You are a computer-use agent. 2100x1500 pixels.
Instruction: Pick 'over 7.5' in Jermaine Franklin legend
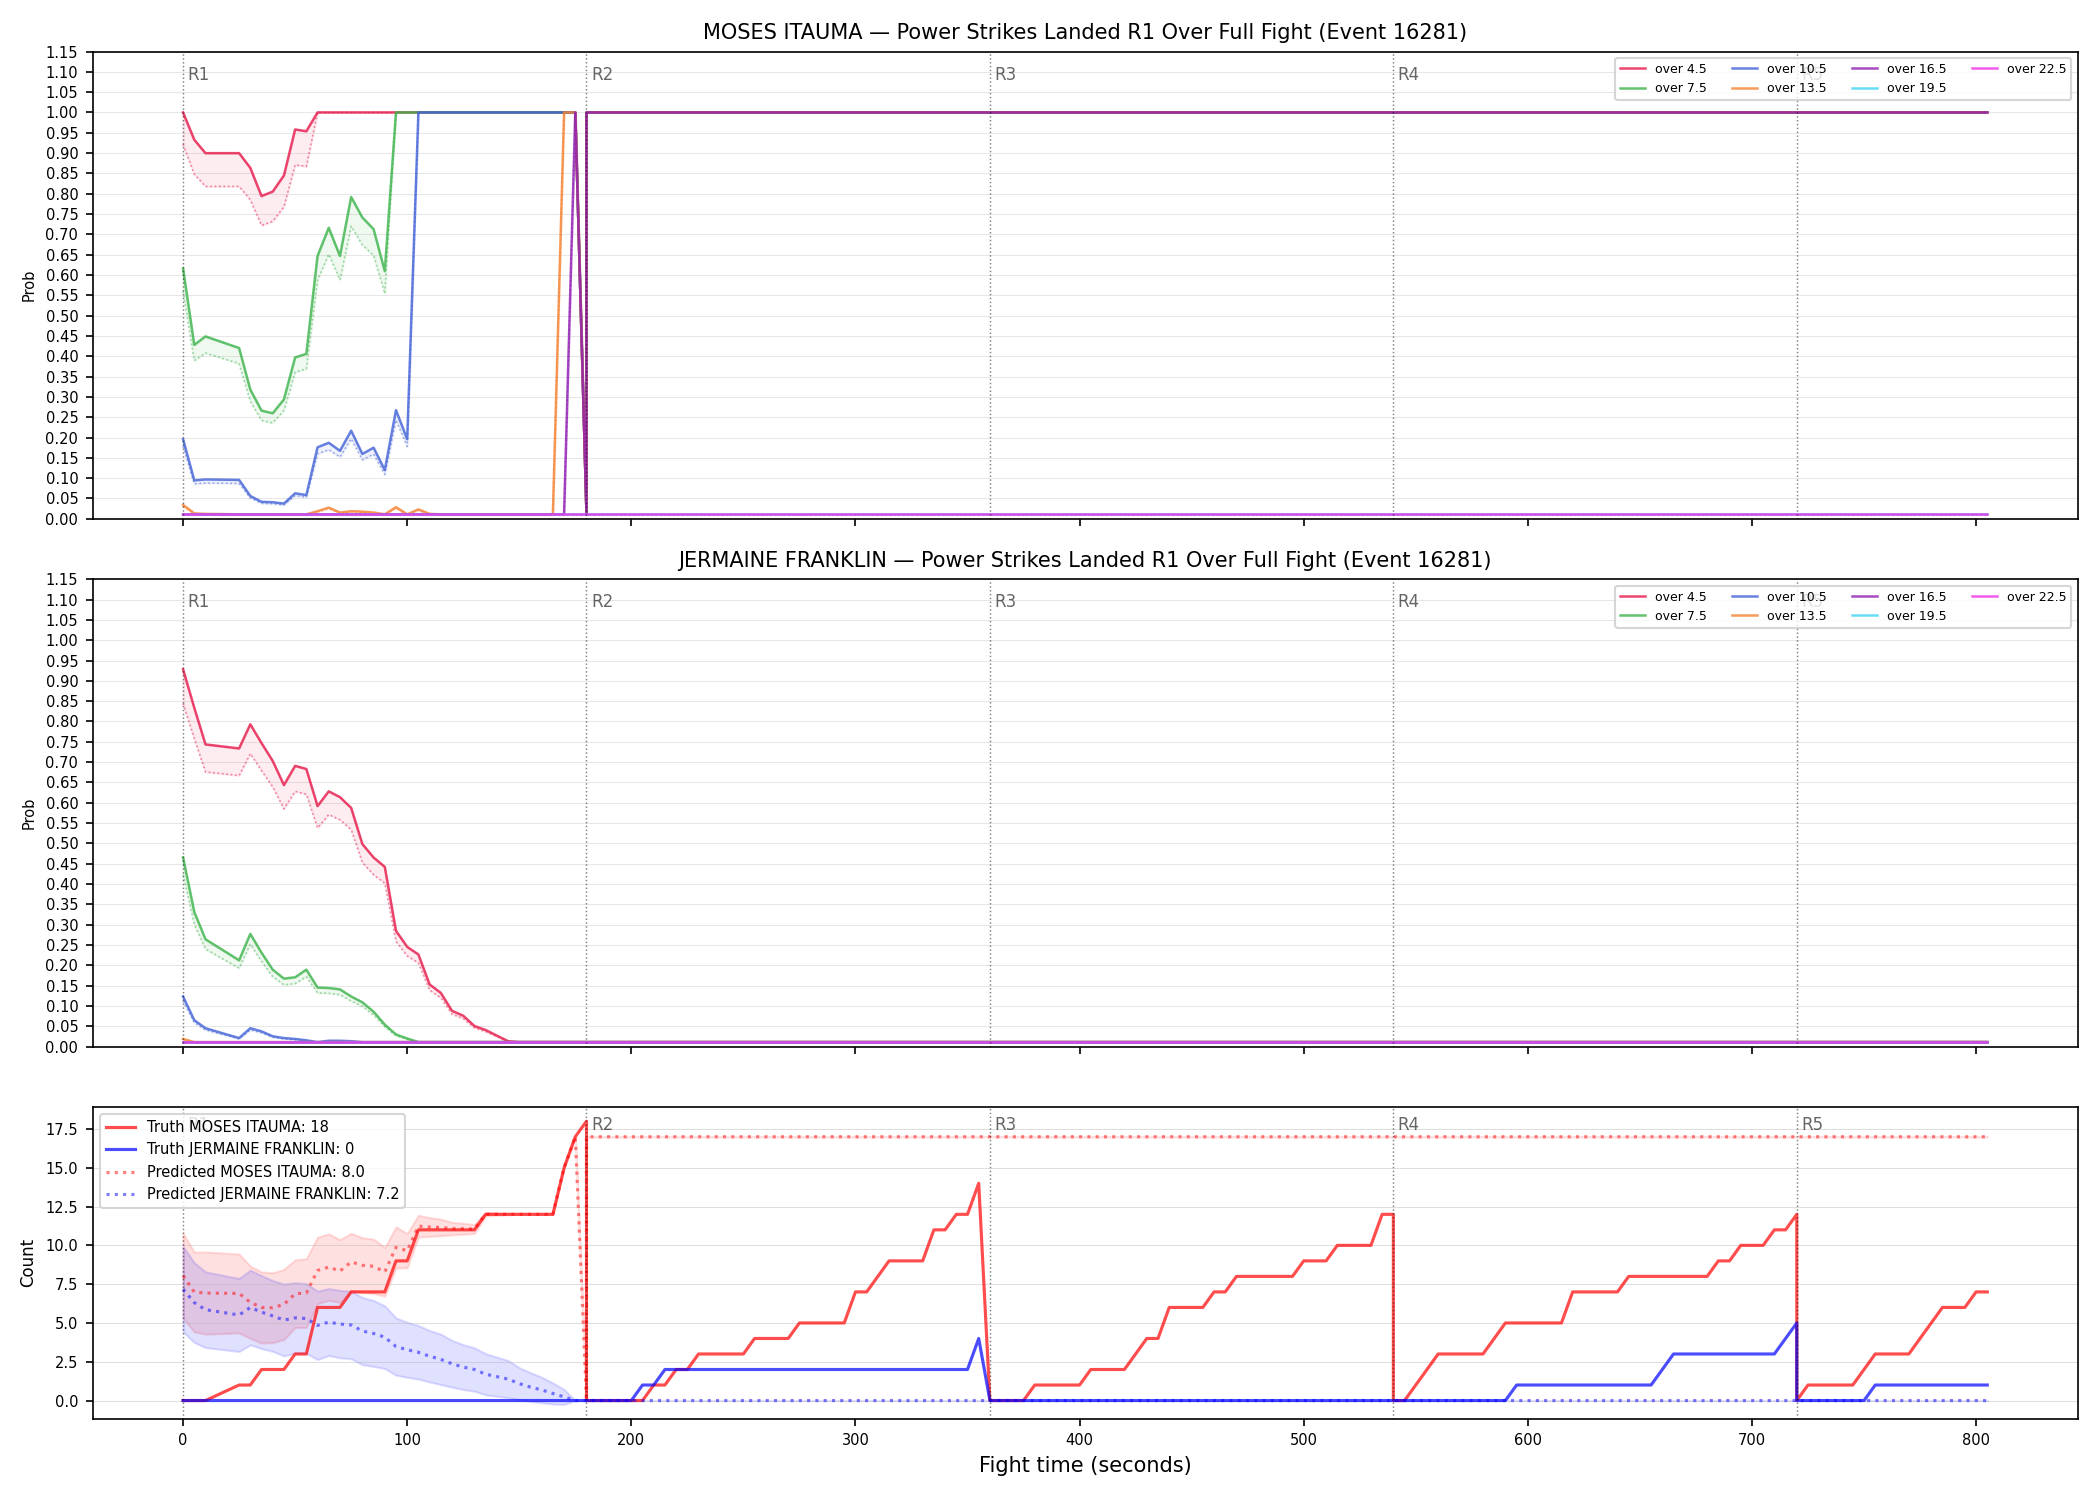(x=1662, y=616)
